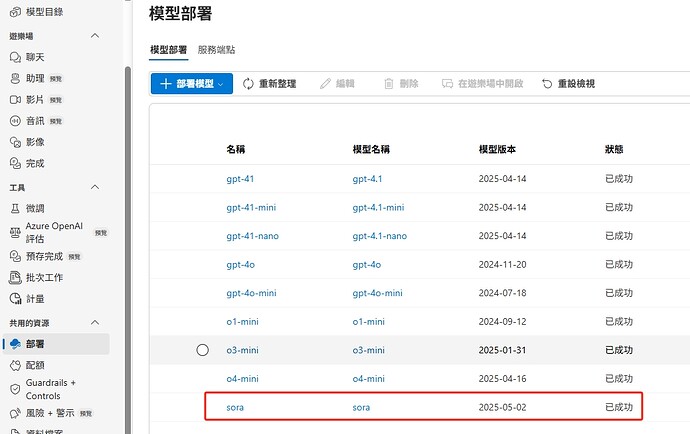
Task: Click the 影像 image icon
Action: [x=15, y=142]
